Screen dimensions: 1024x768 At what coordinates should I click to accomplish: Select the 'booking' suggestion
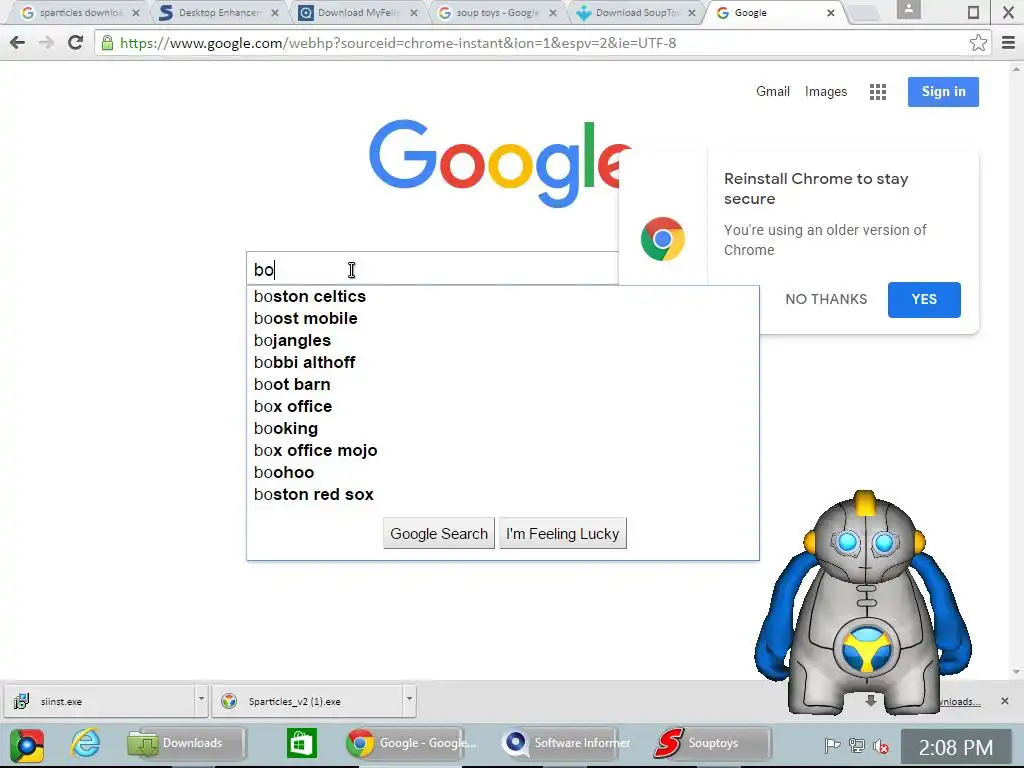(x=503, y=428)
